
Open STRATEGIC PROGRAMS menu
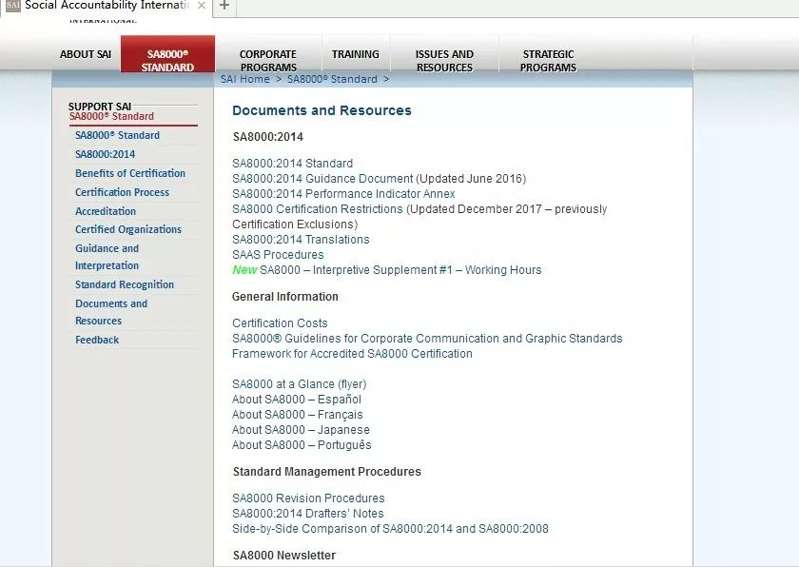tap(548, 60)
